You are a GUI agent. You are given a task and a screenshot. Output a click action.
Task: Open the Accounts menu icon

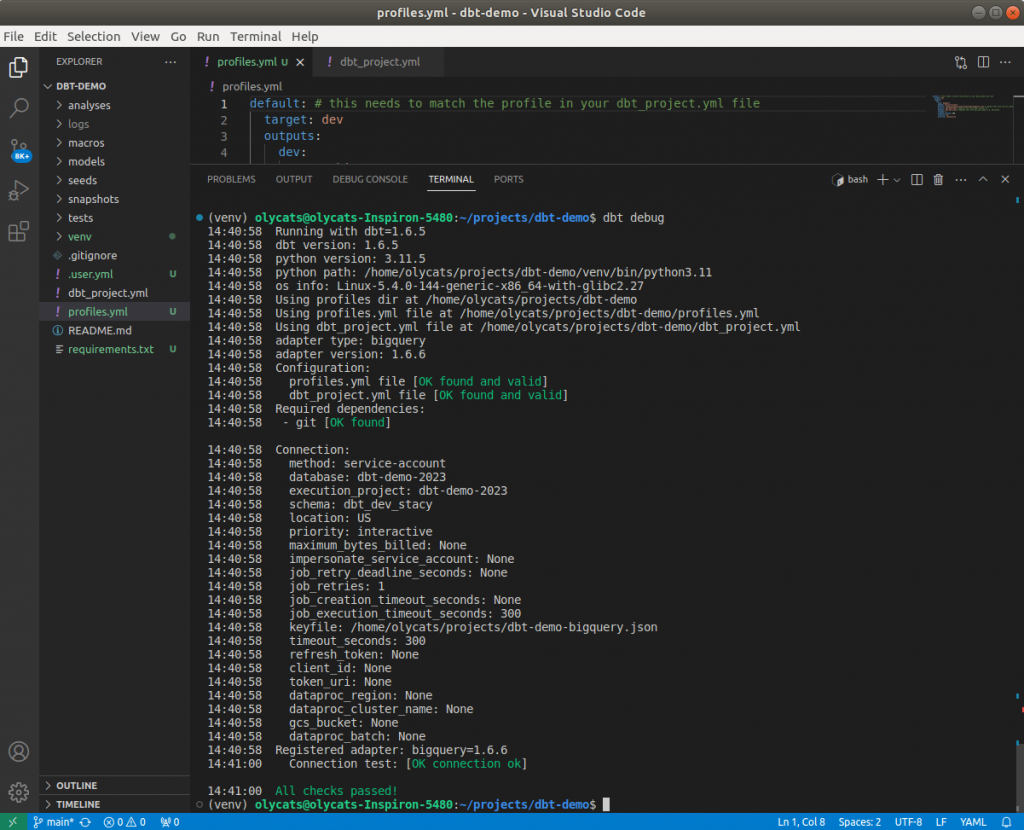click(x=18, y=752)
